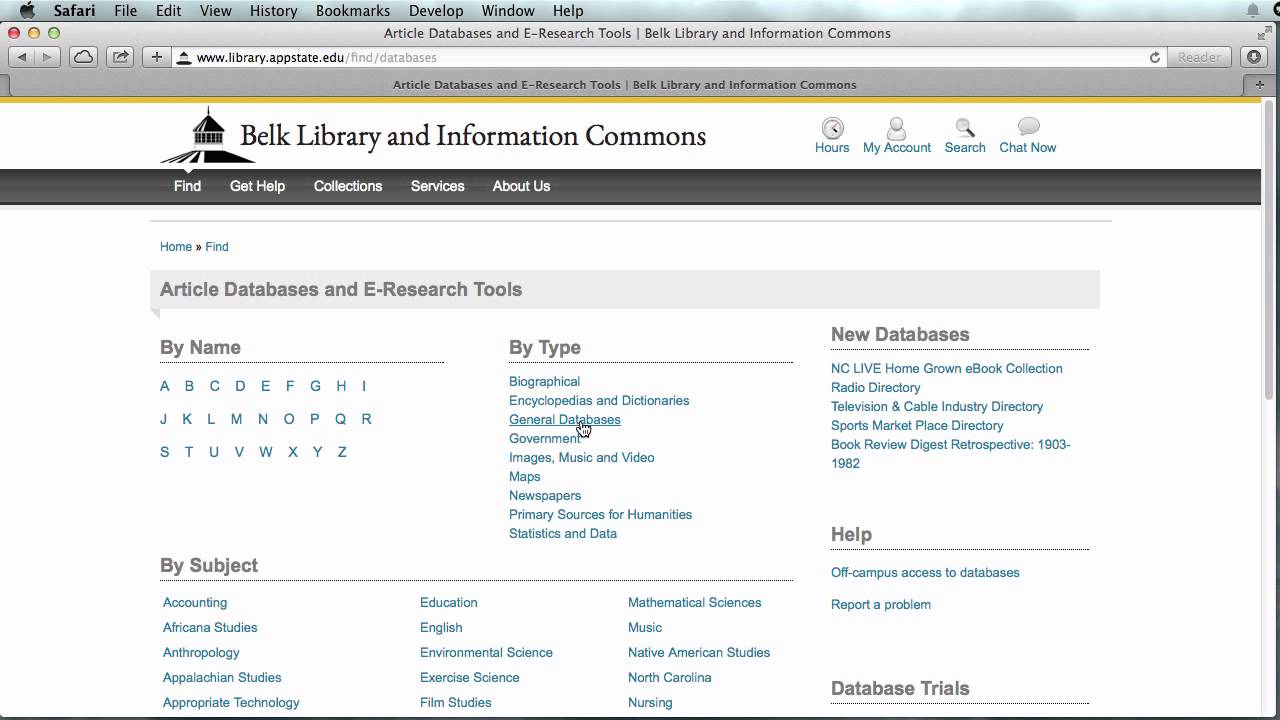The width and height of the screenshot is (1280, 720).
Task: Open the Anthropology subject link
Action: point(201,653)
